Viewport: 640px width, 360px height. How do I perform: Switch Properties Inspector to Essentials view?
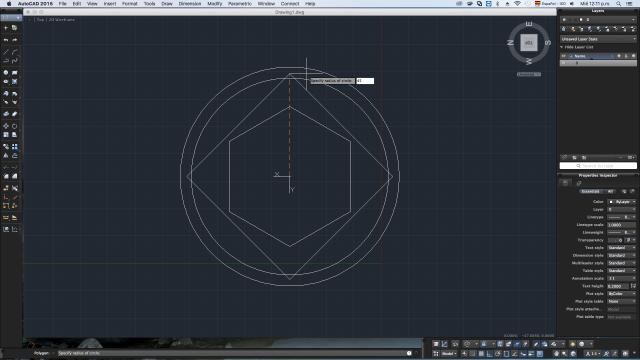590,191
